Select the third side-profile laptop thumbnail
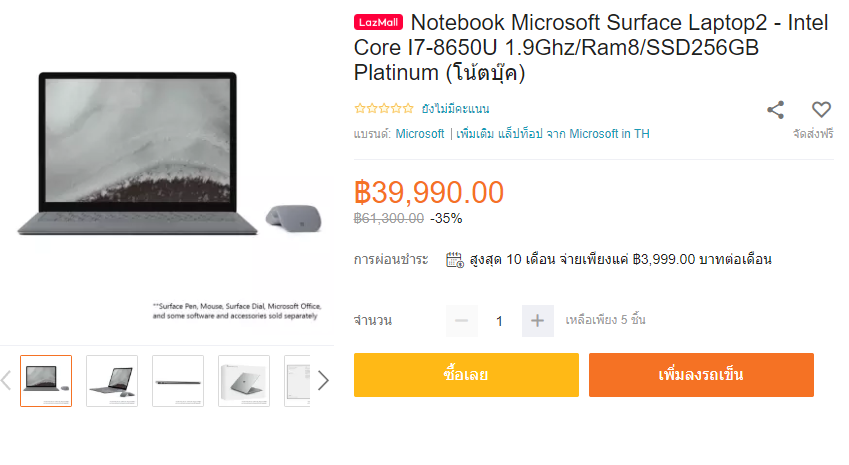The width and height of the screenshot is (849, 465). coord(178,381)
